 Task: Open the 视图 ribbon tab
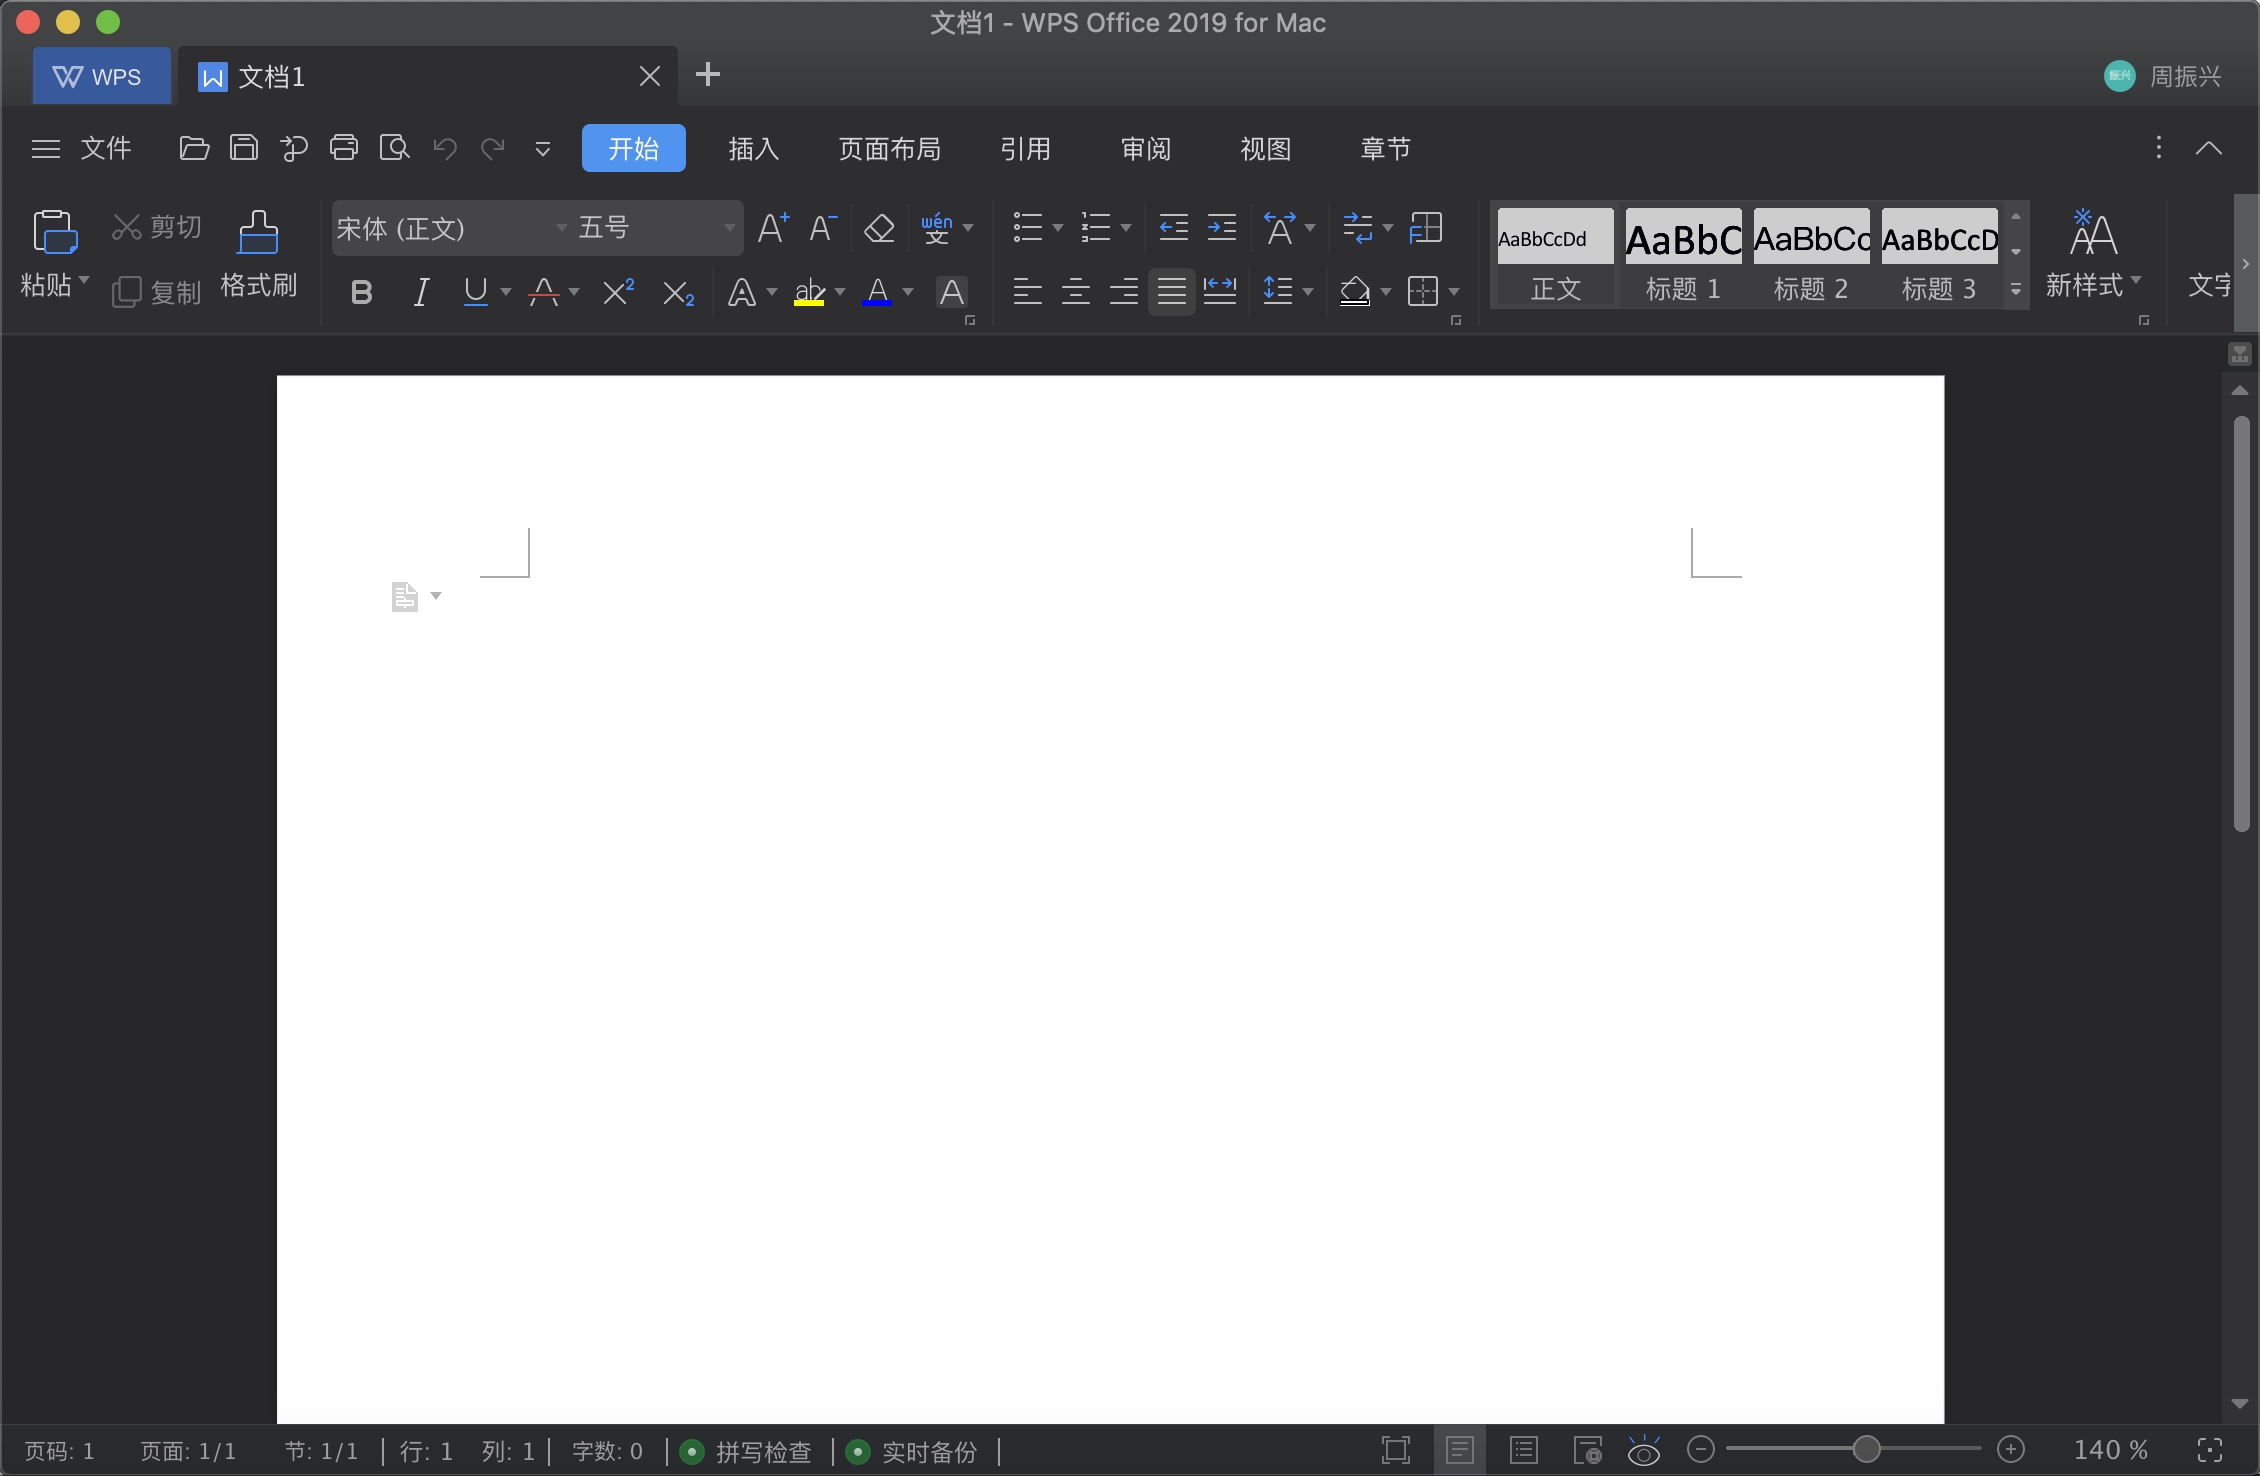[1266, 149]
